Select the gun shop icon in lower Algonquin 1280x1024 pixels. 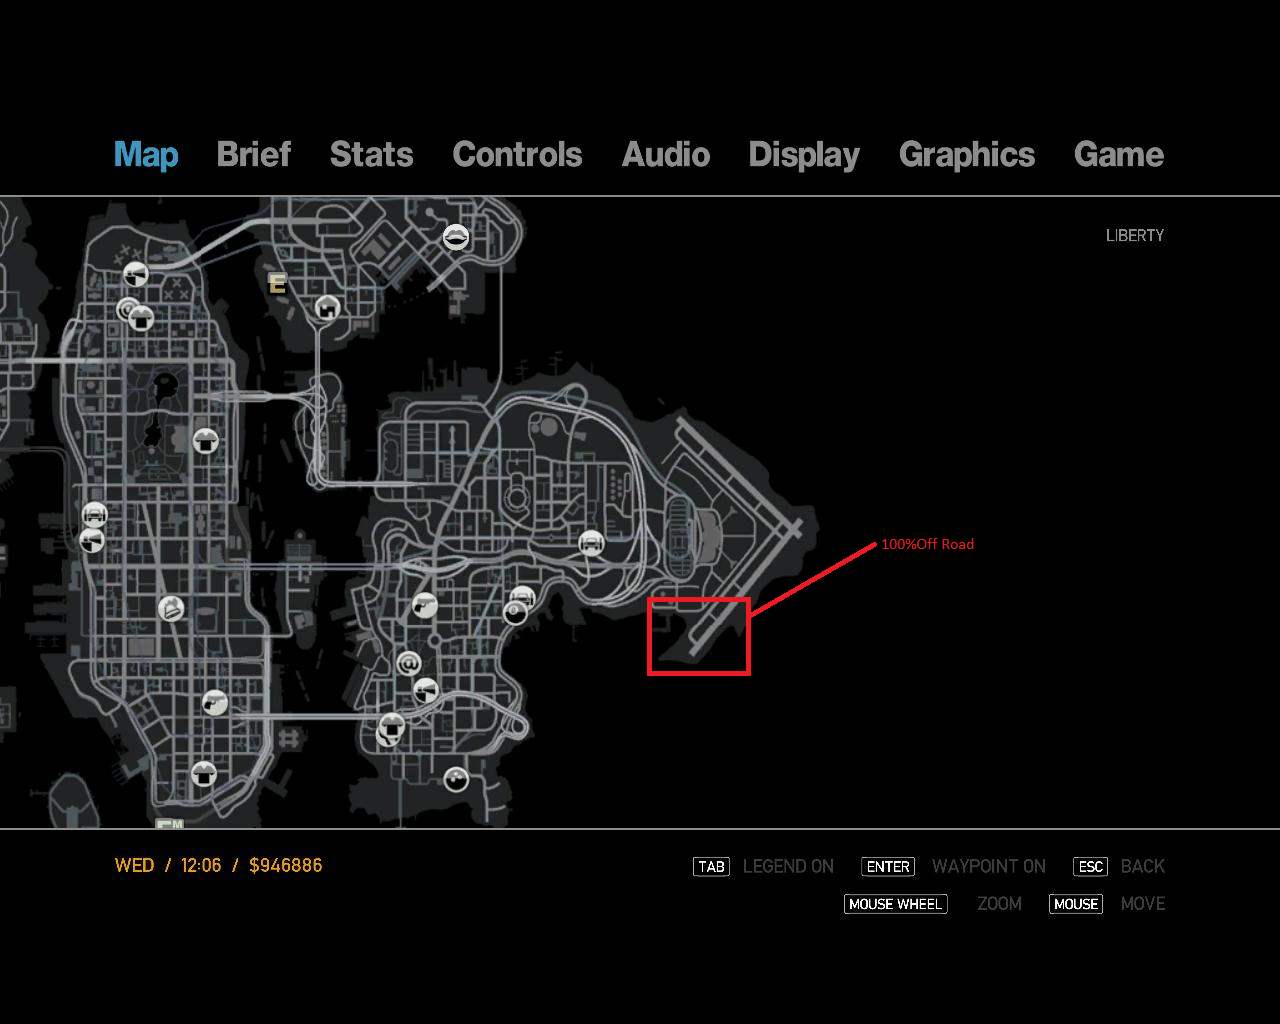coord(215,703)
